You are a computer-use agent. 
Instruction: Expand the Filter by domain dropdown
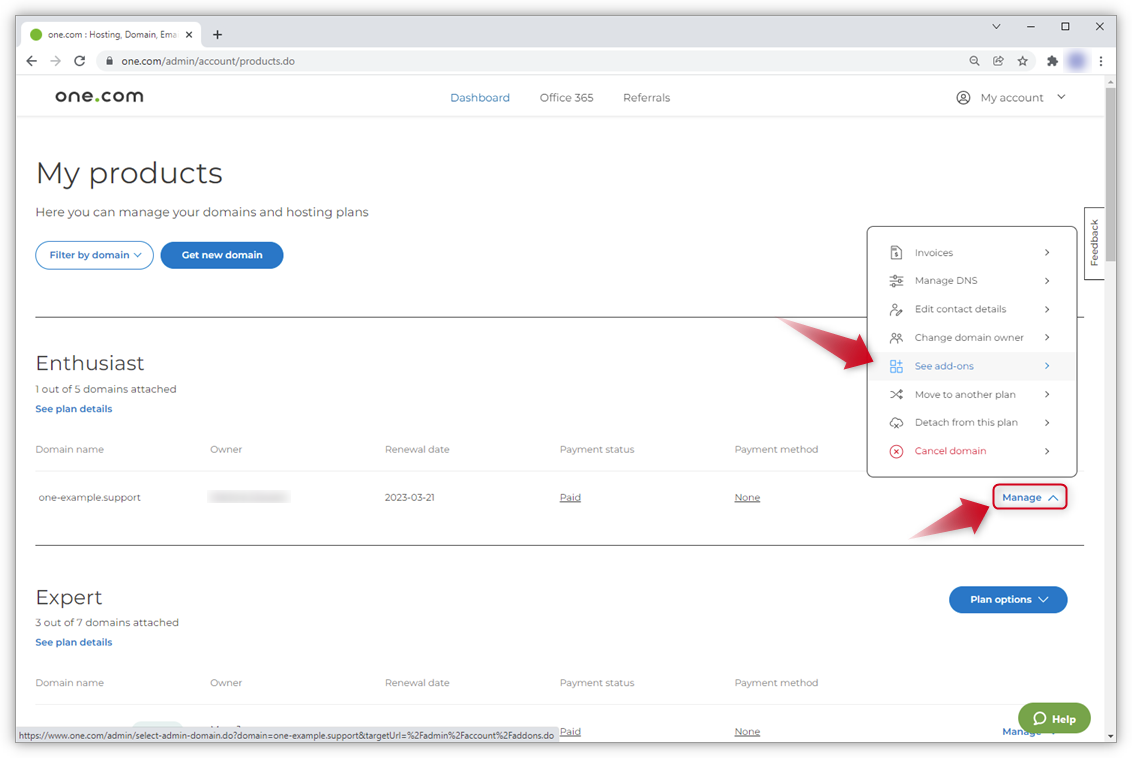point(95,255)
